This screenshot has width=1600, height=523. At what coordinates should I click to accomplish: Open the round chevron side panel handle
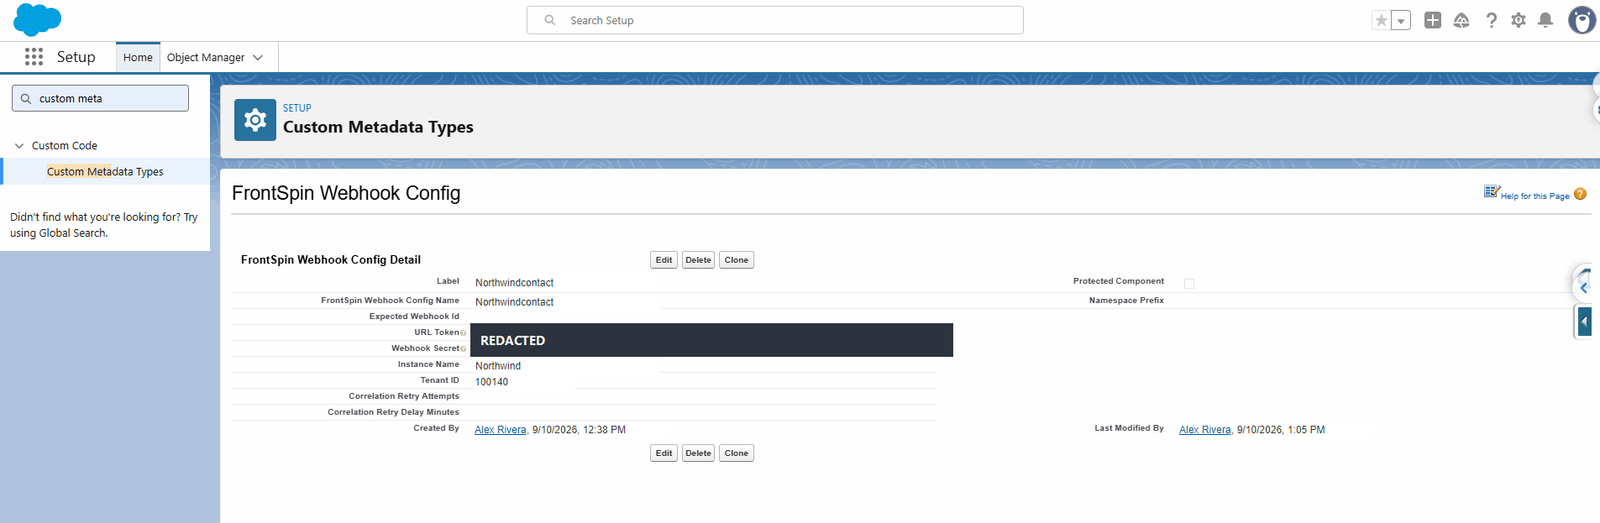tap(1584, 287)
